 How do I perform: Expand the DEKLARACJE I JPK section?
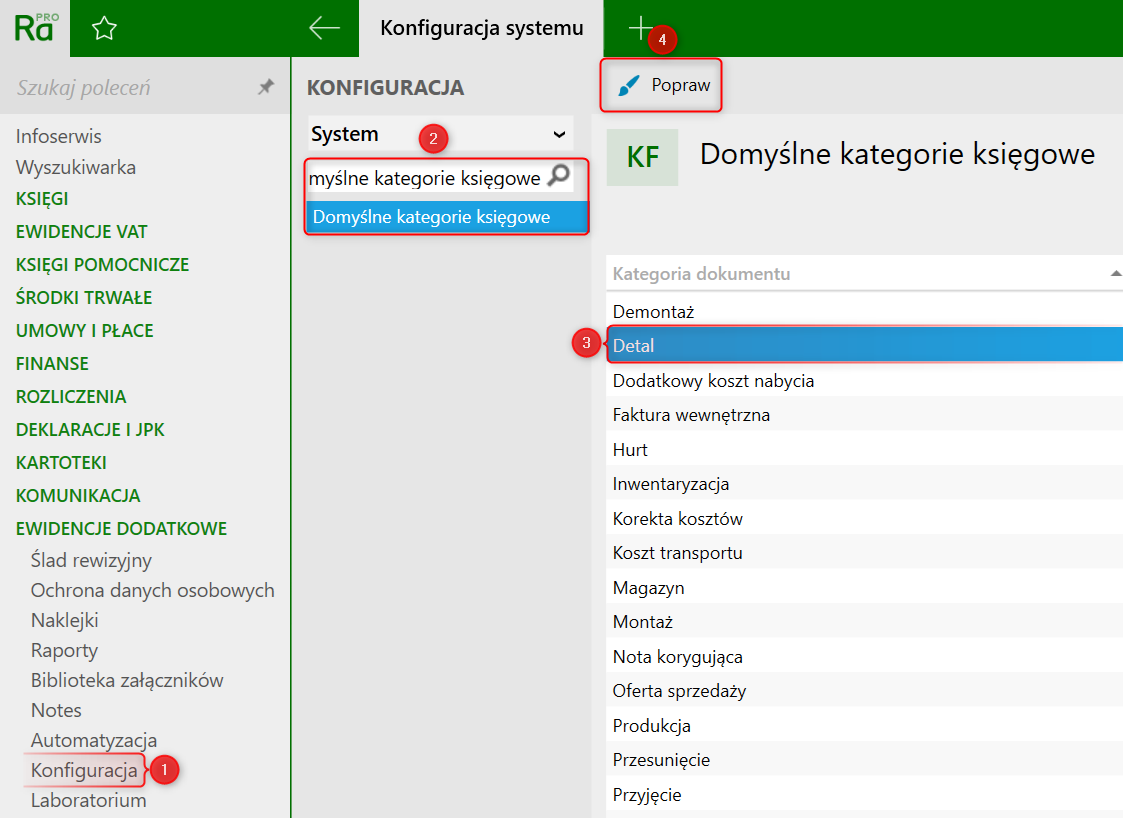click(x=90, y=430)
